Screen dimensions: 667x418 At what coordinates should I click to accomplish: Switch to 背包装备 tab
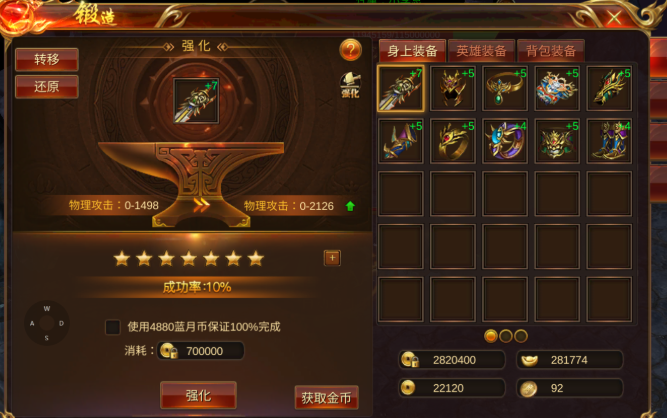(551, 51)
